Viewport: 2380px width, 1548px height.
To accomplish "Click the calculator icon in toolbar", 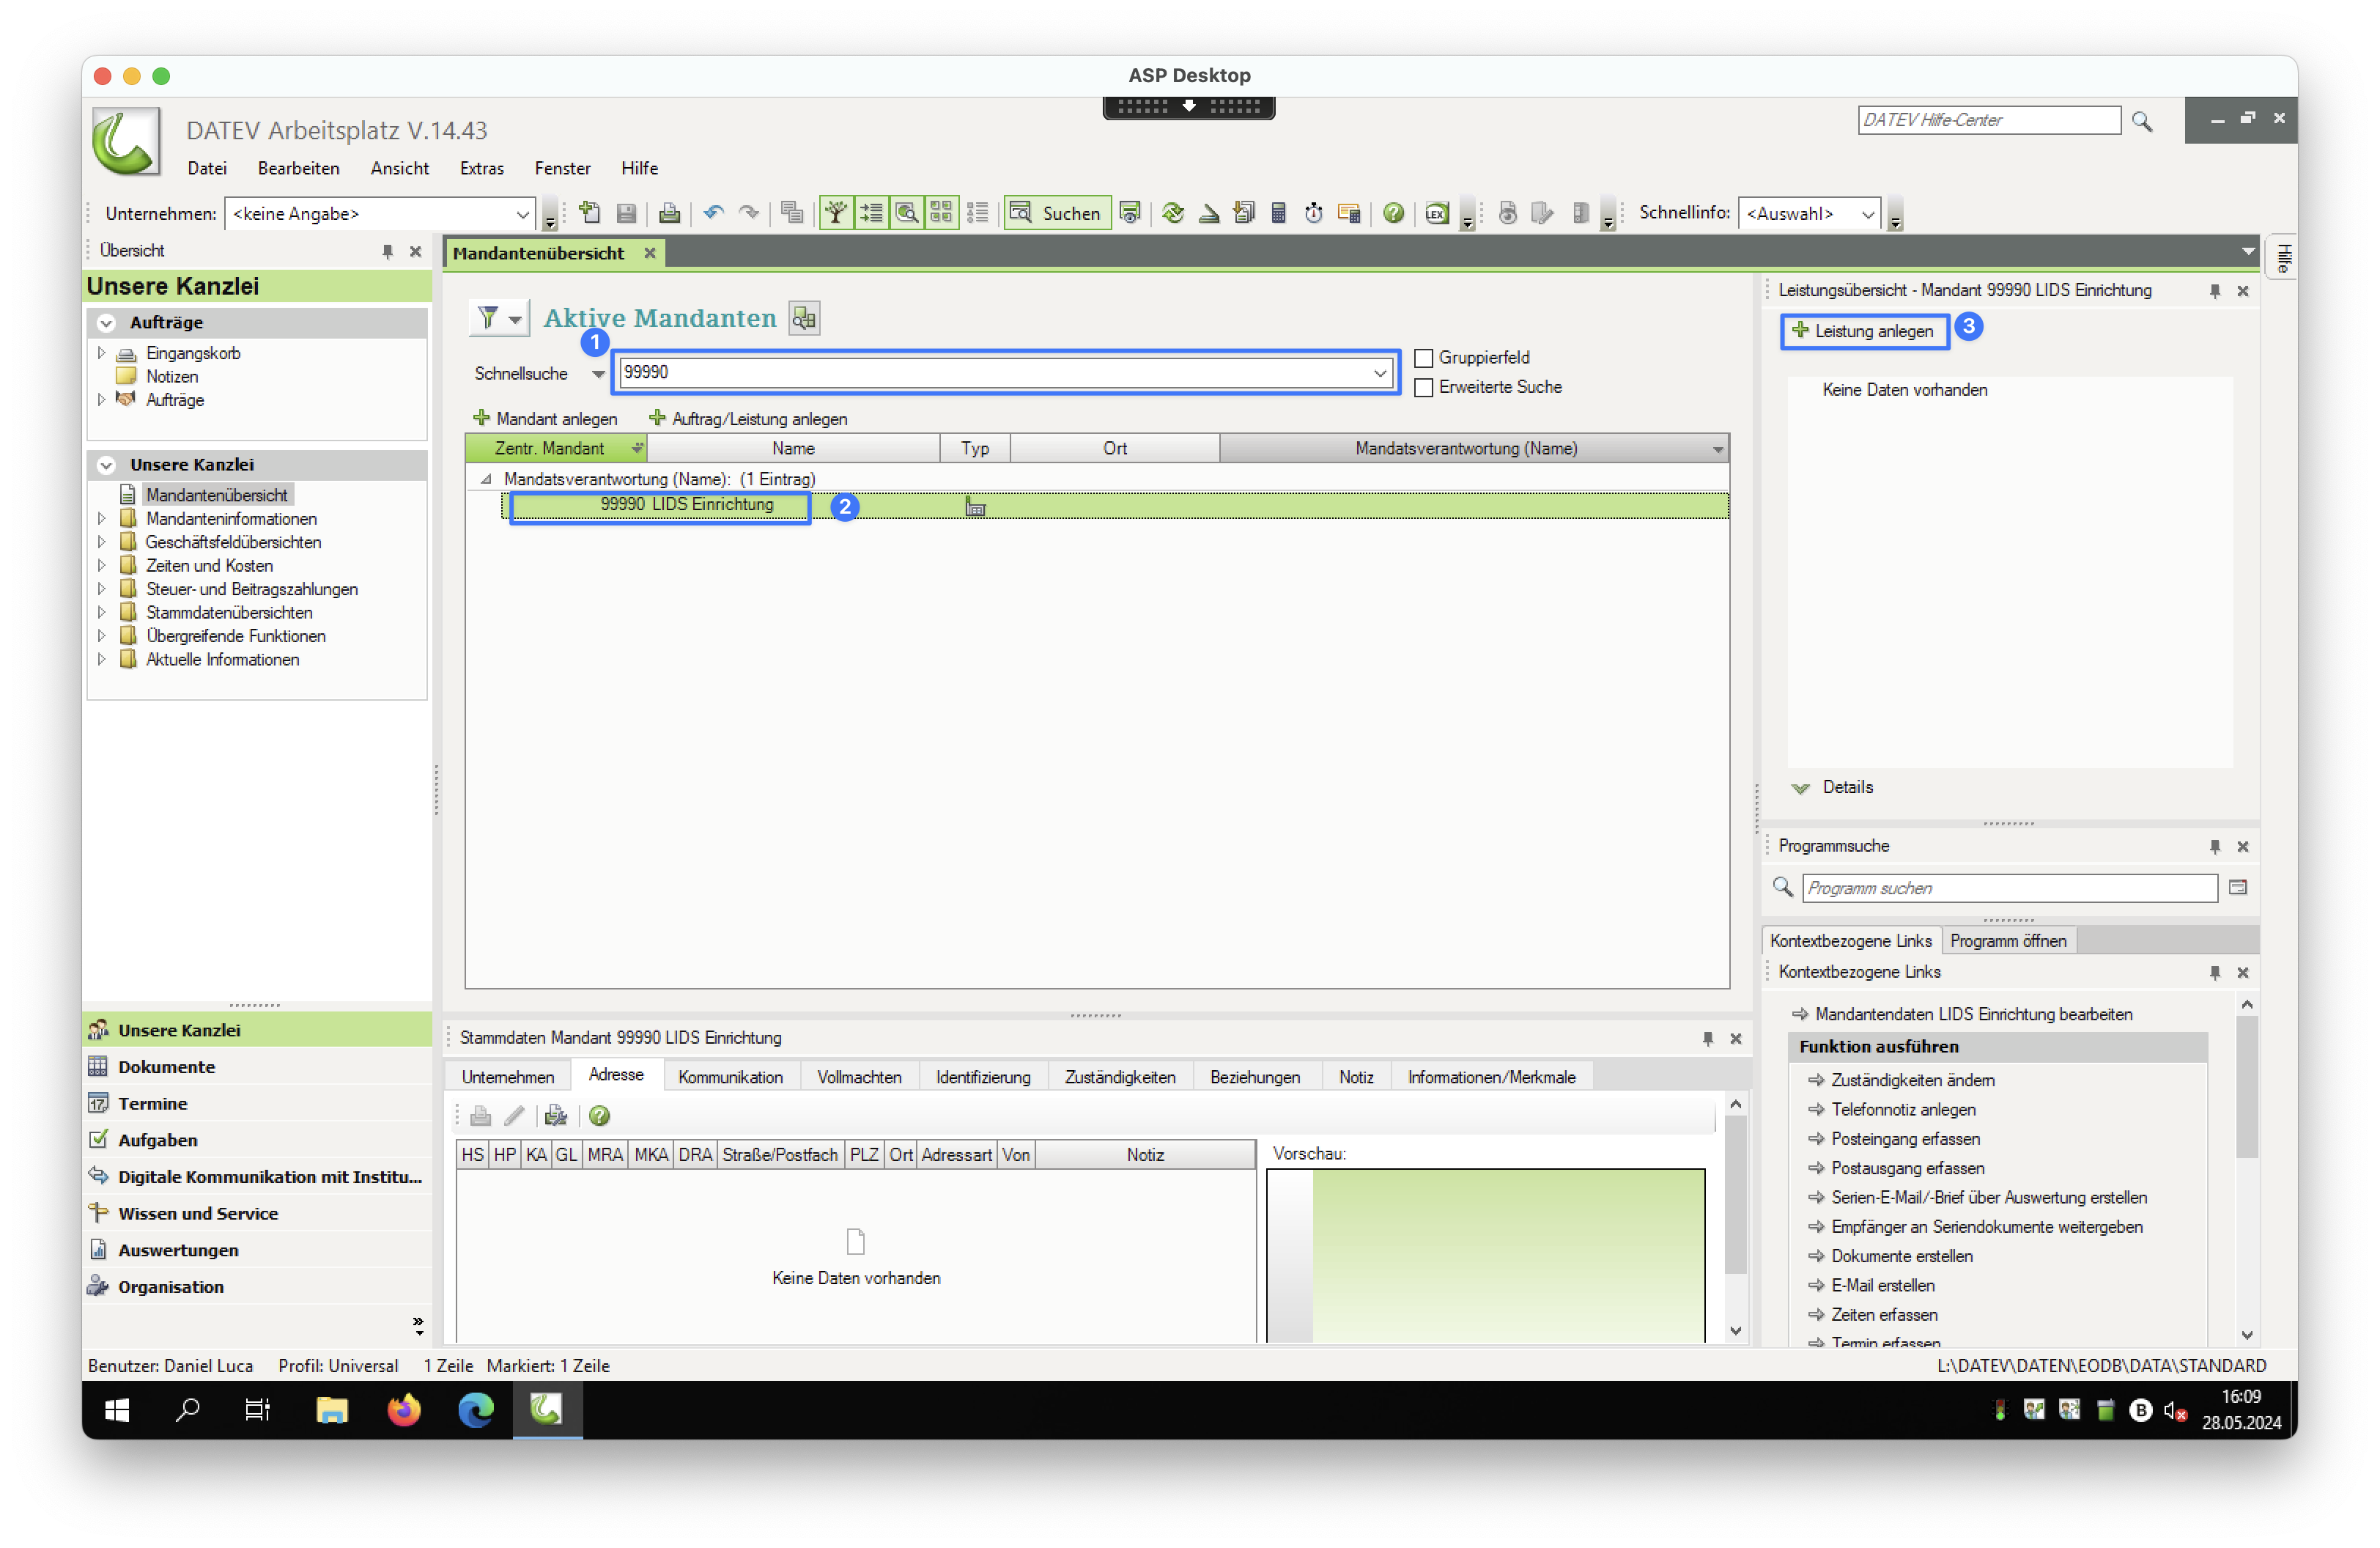I will [x=1278, y=213].
